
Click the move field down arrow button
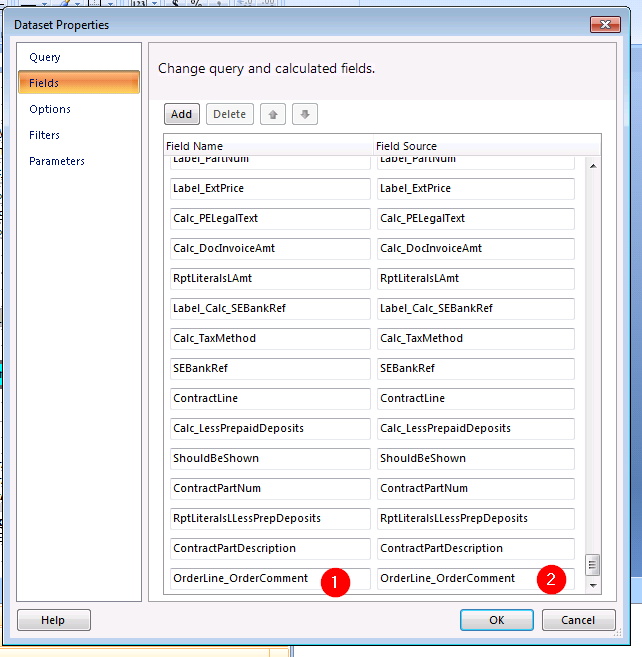(x=305, y=114)
